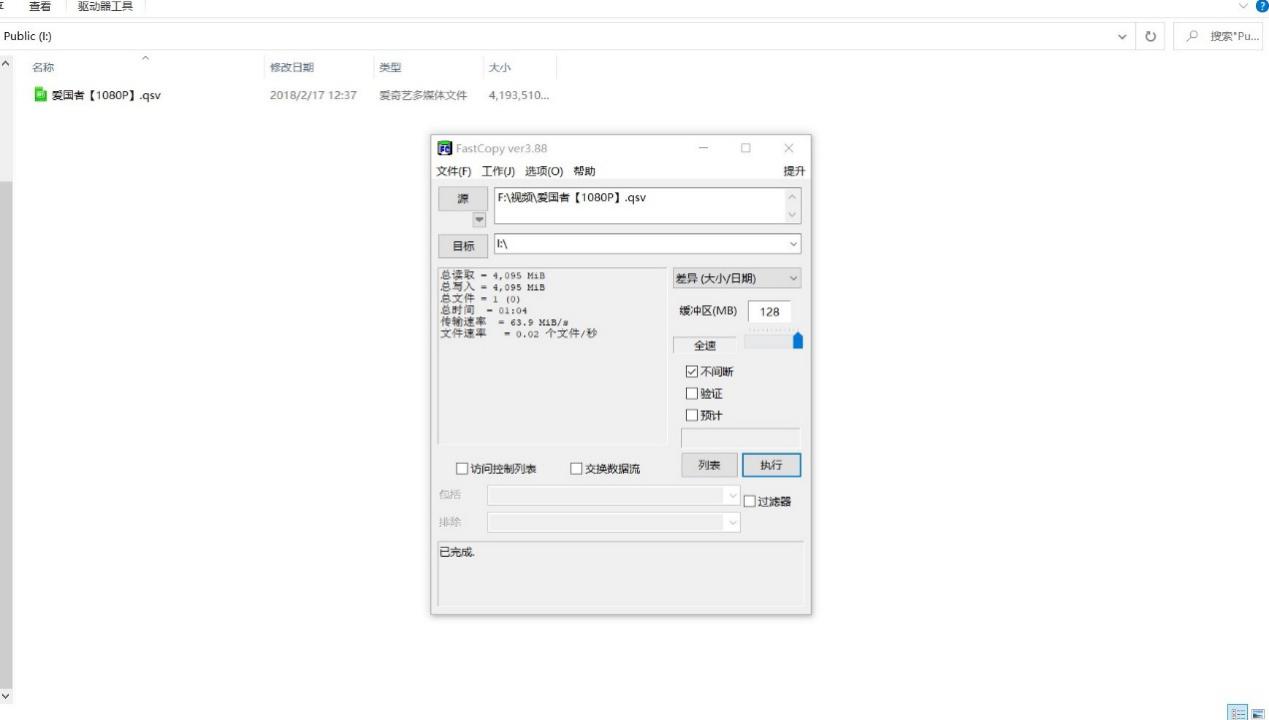The image size is (1269, 720).
Task: Click the Refresh icon in address bar
Action: [1150, 36]
